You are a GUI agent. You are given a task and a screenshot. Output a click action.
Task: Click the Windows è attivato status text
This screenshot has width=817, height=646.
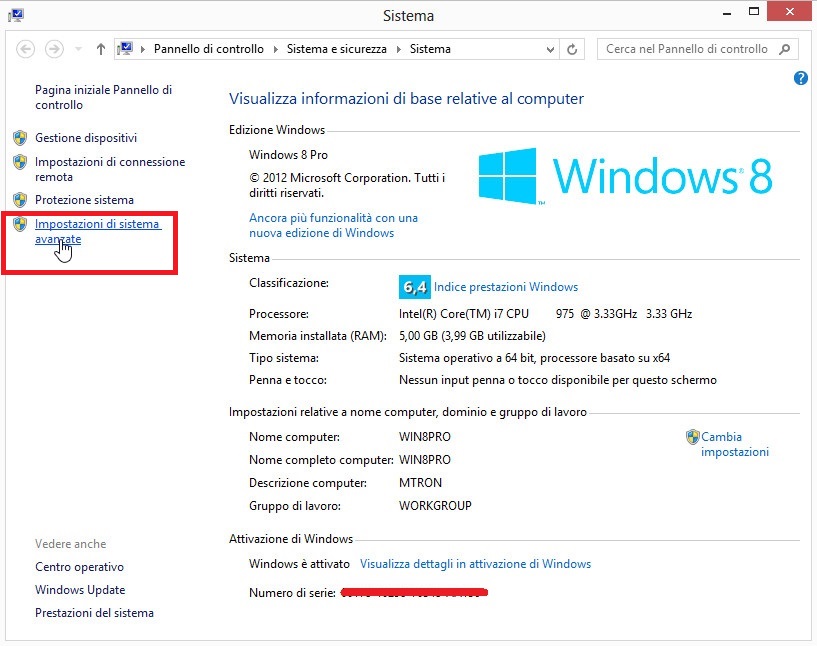pyautogui.click(x=299, y=564)
